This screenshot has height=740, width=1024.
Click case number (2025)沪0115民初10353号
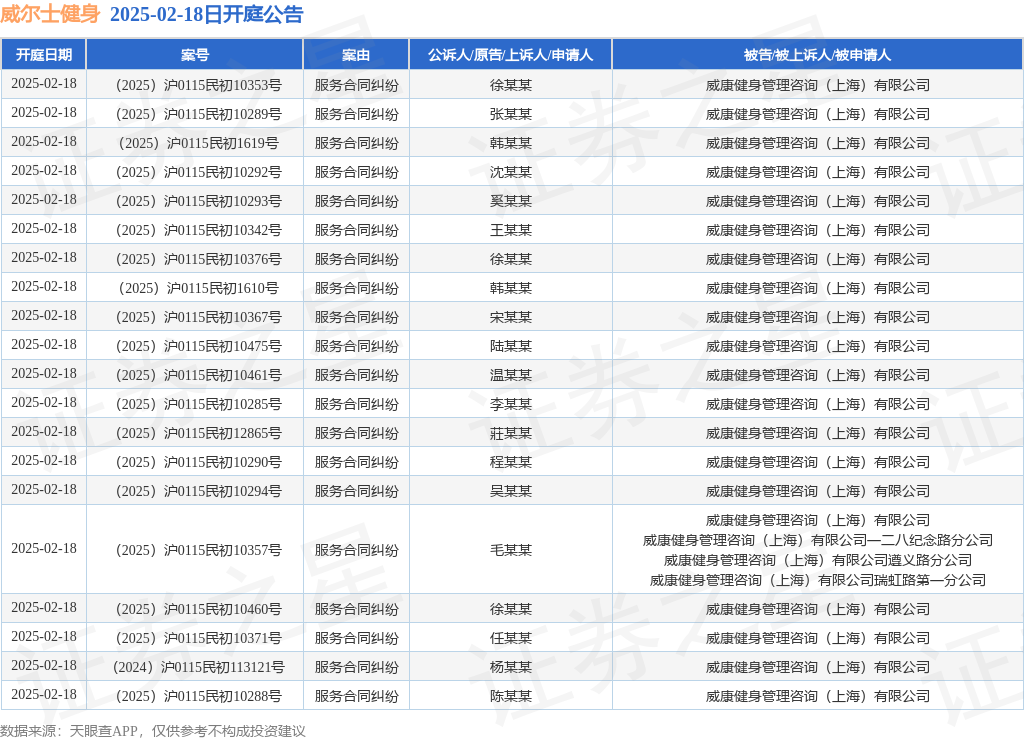pyautogui.click(x=199, y=85)
